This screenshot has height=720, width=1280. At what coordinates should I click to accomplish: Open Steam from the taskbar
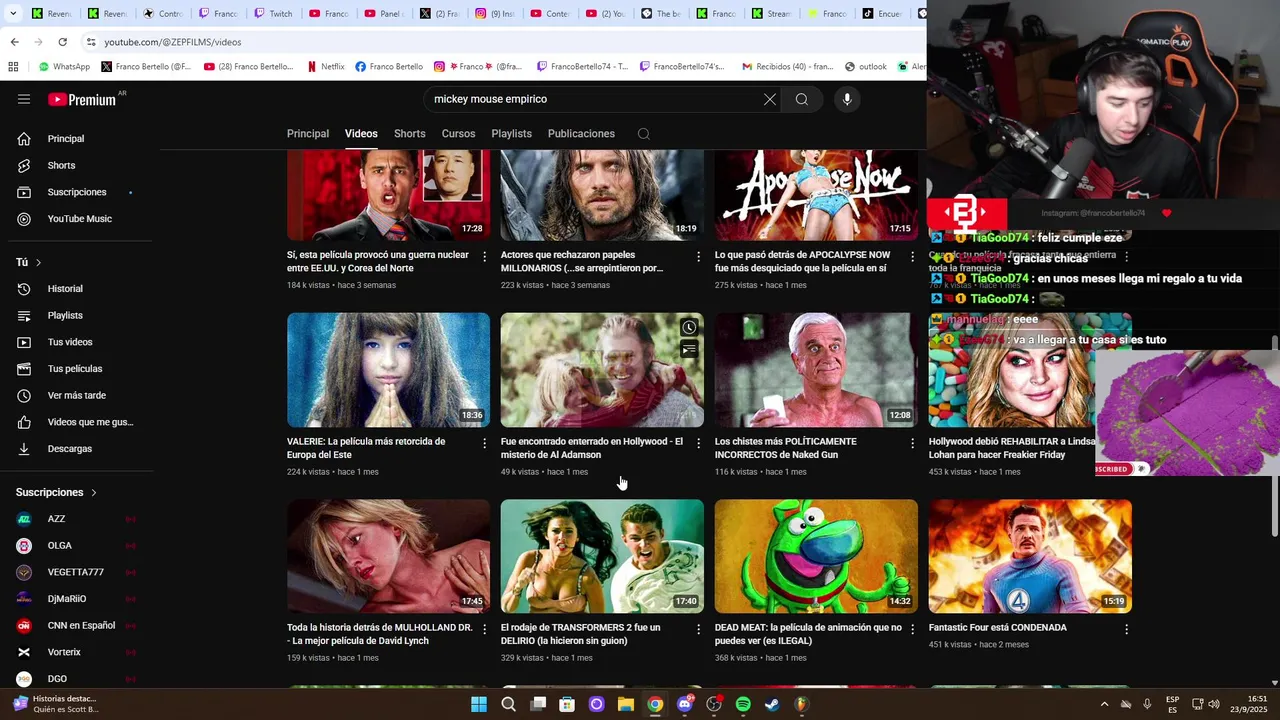coord(772,704)
